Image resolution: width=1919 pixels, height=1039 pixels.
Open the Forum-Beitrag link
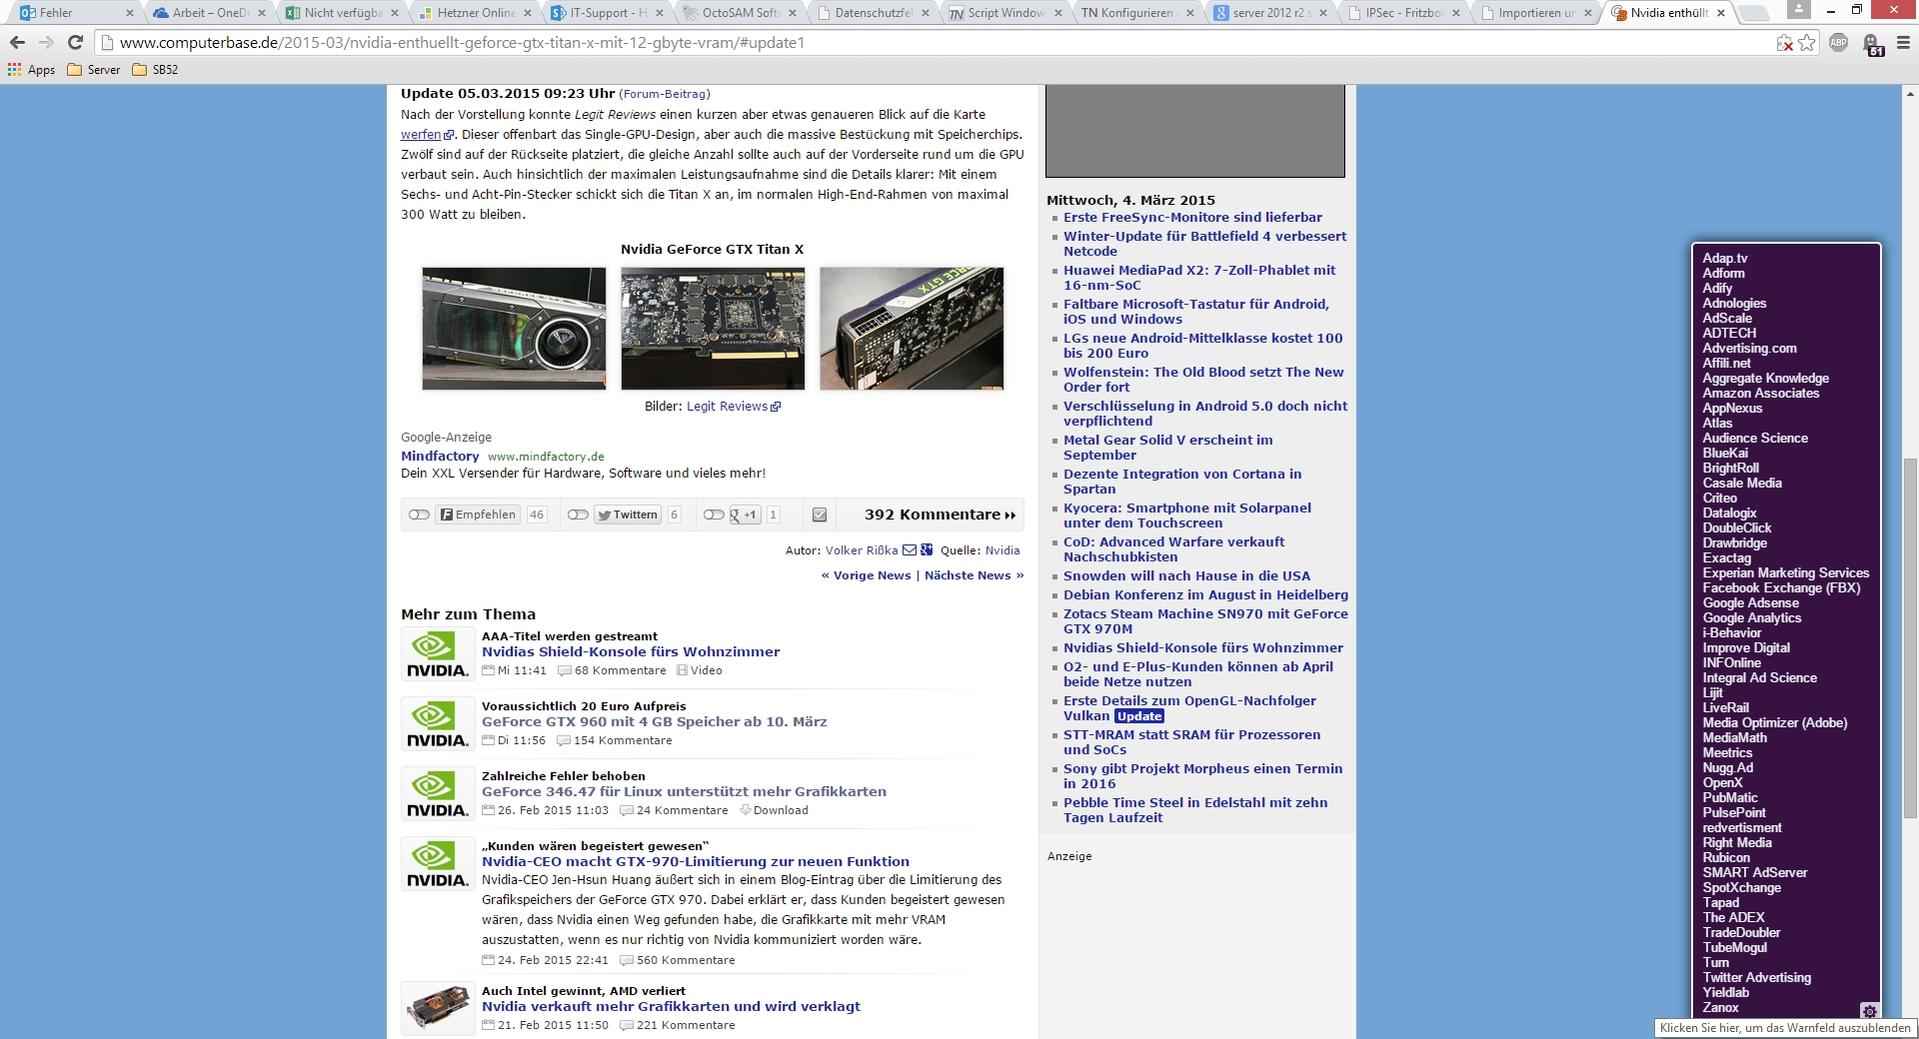click(665, 94)
